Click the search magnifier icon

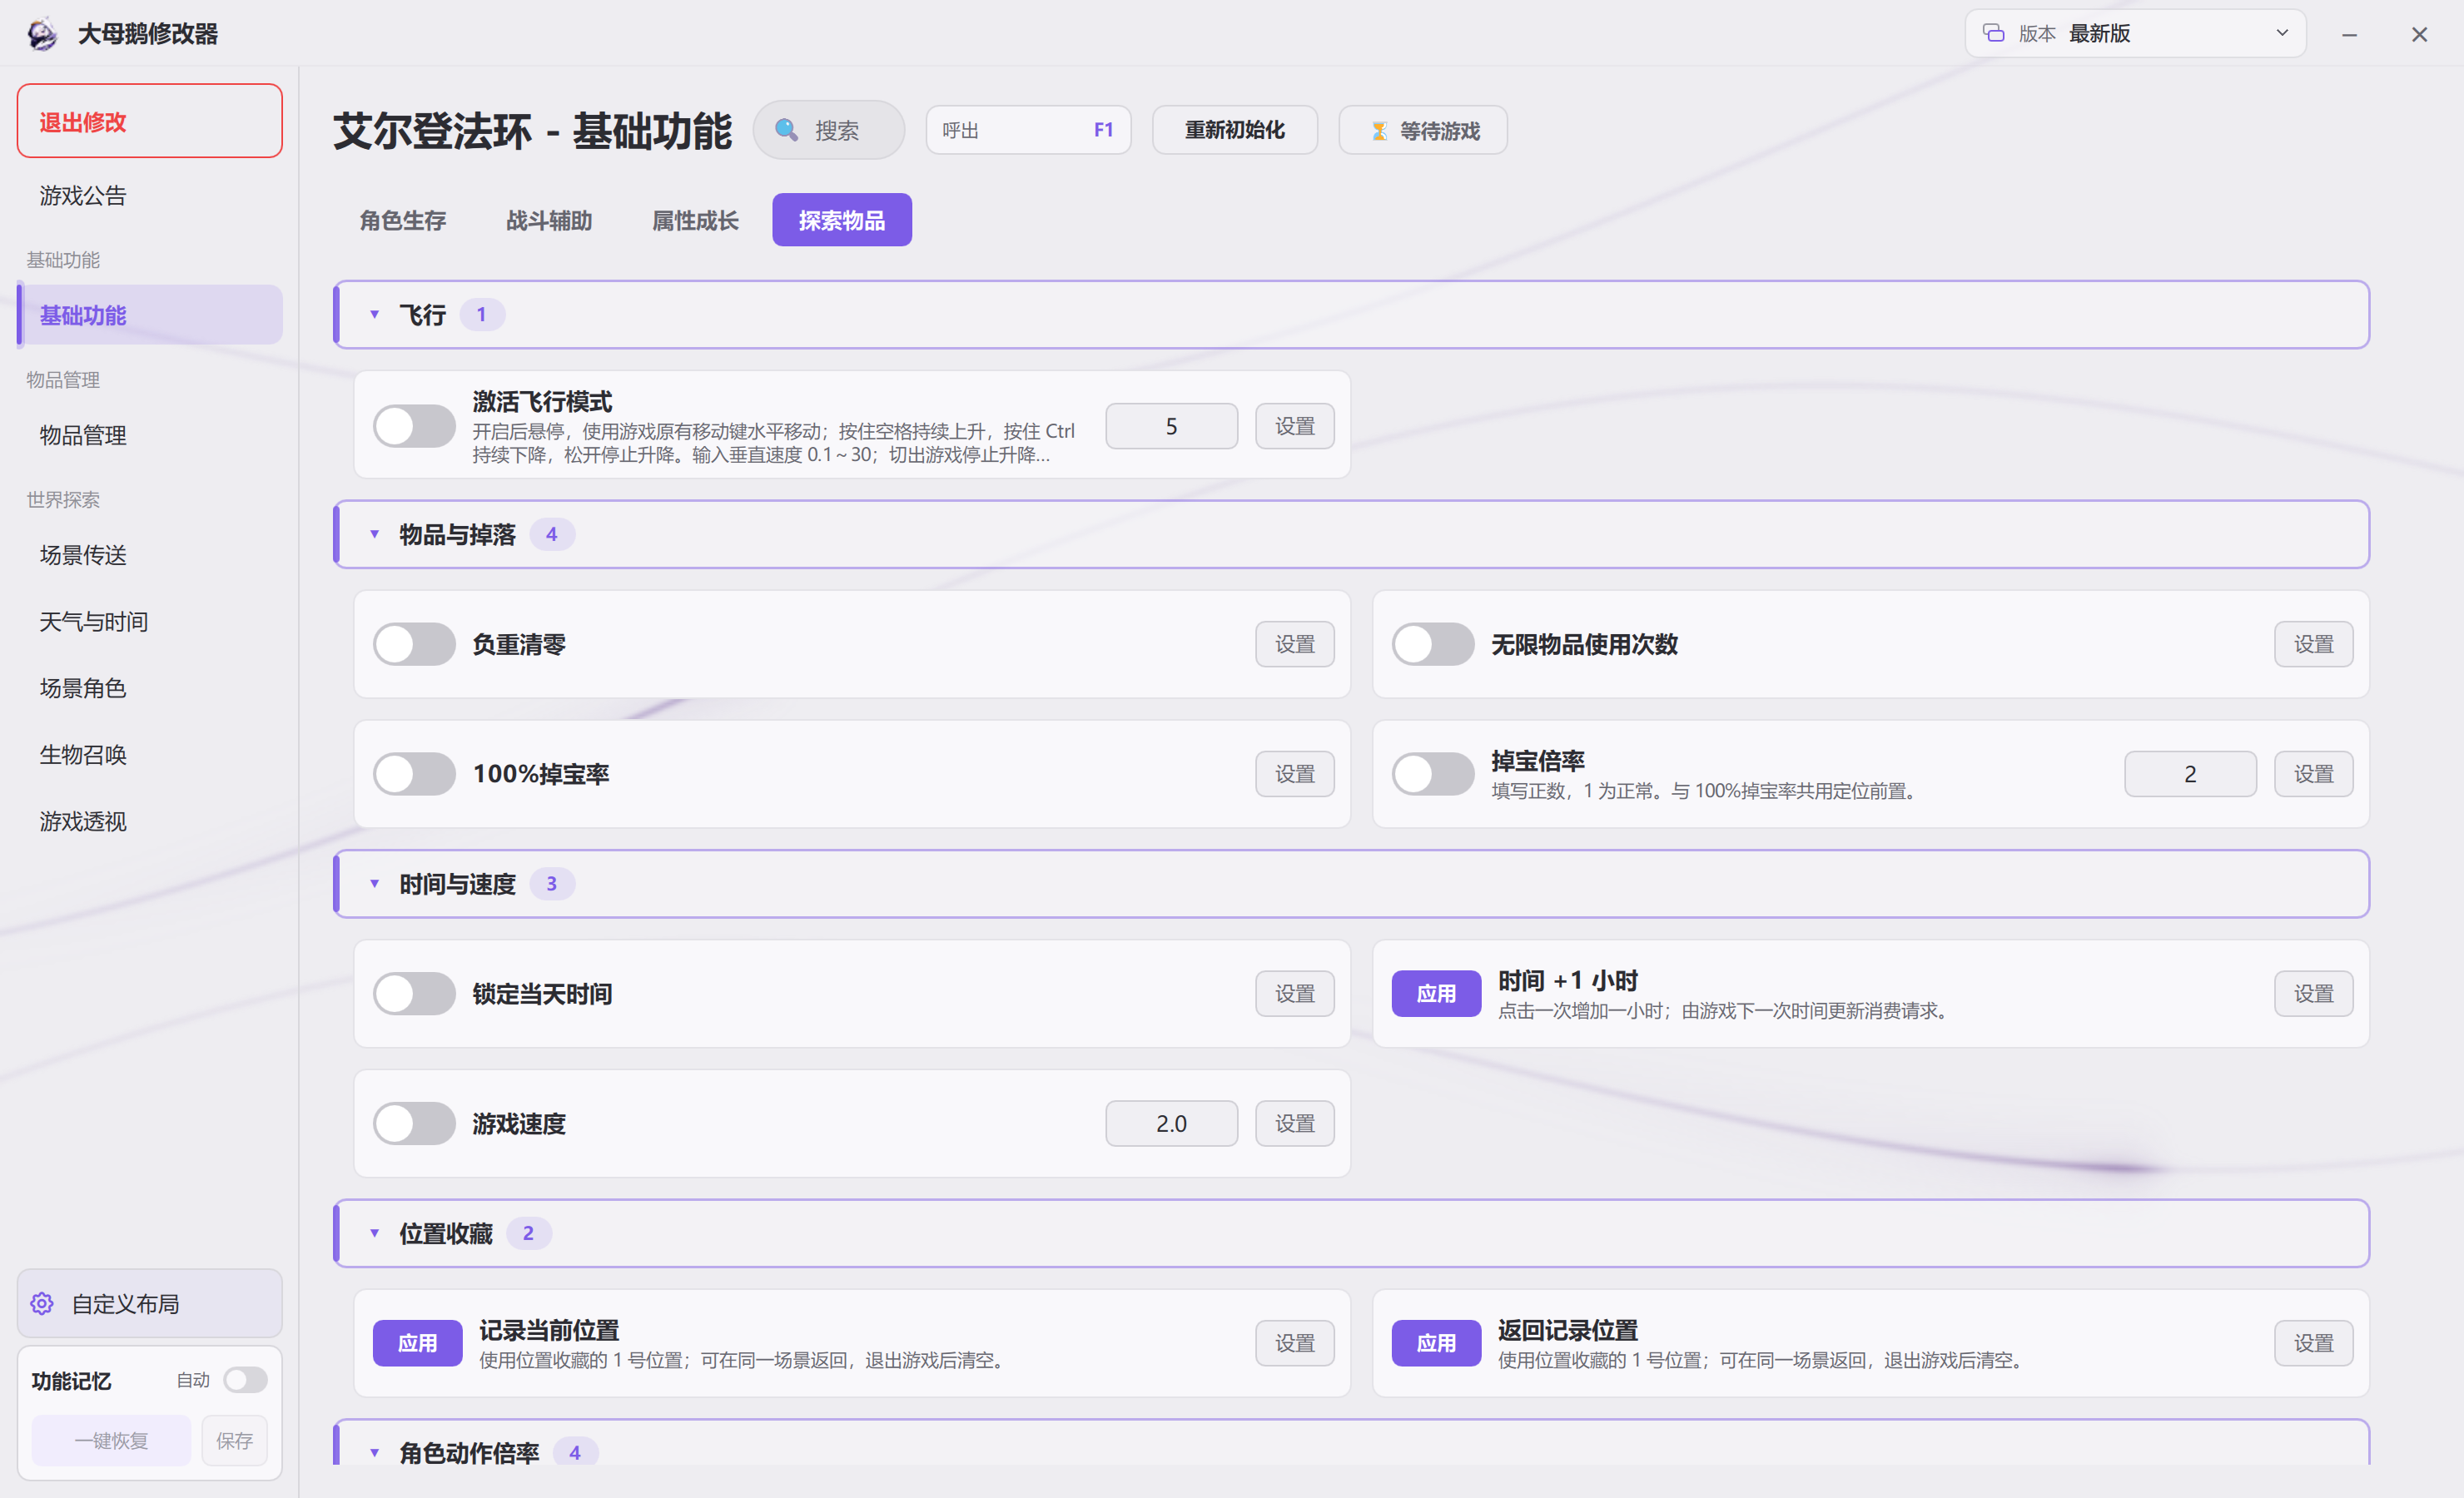point(787,130)
